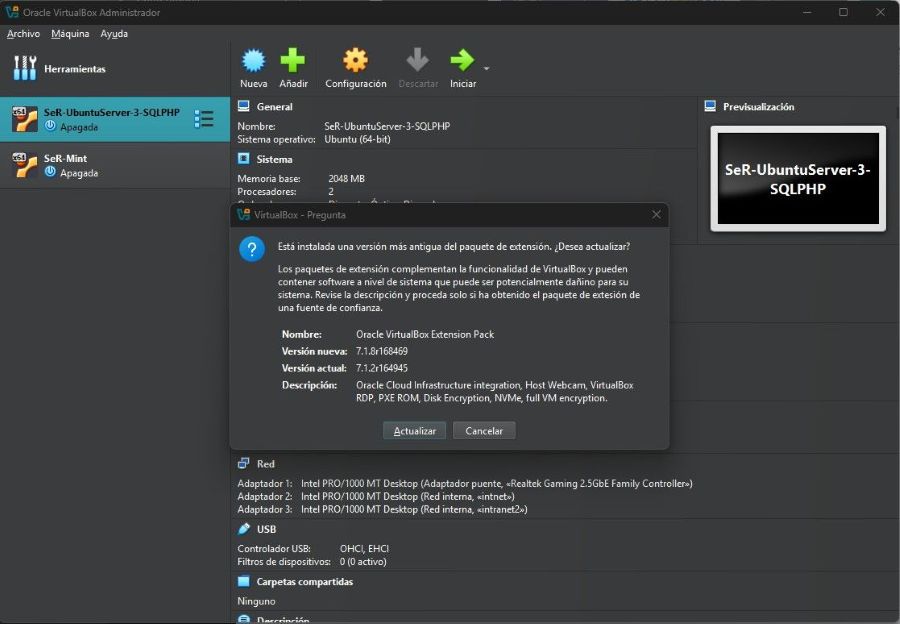The width and height of the screenshot is (900, 624).
Task: Click the Filtros de dispositivos value
Action: (363, 562)
